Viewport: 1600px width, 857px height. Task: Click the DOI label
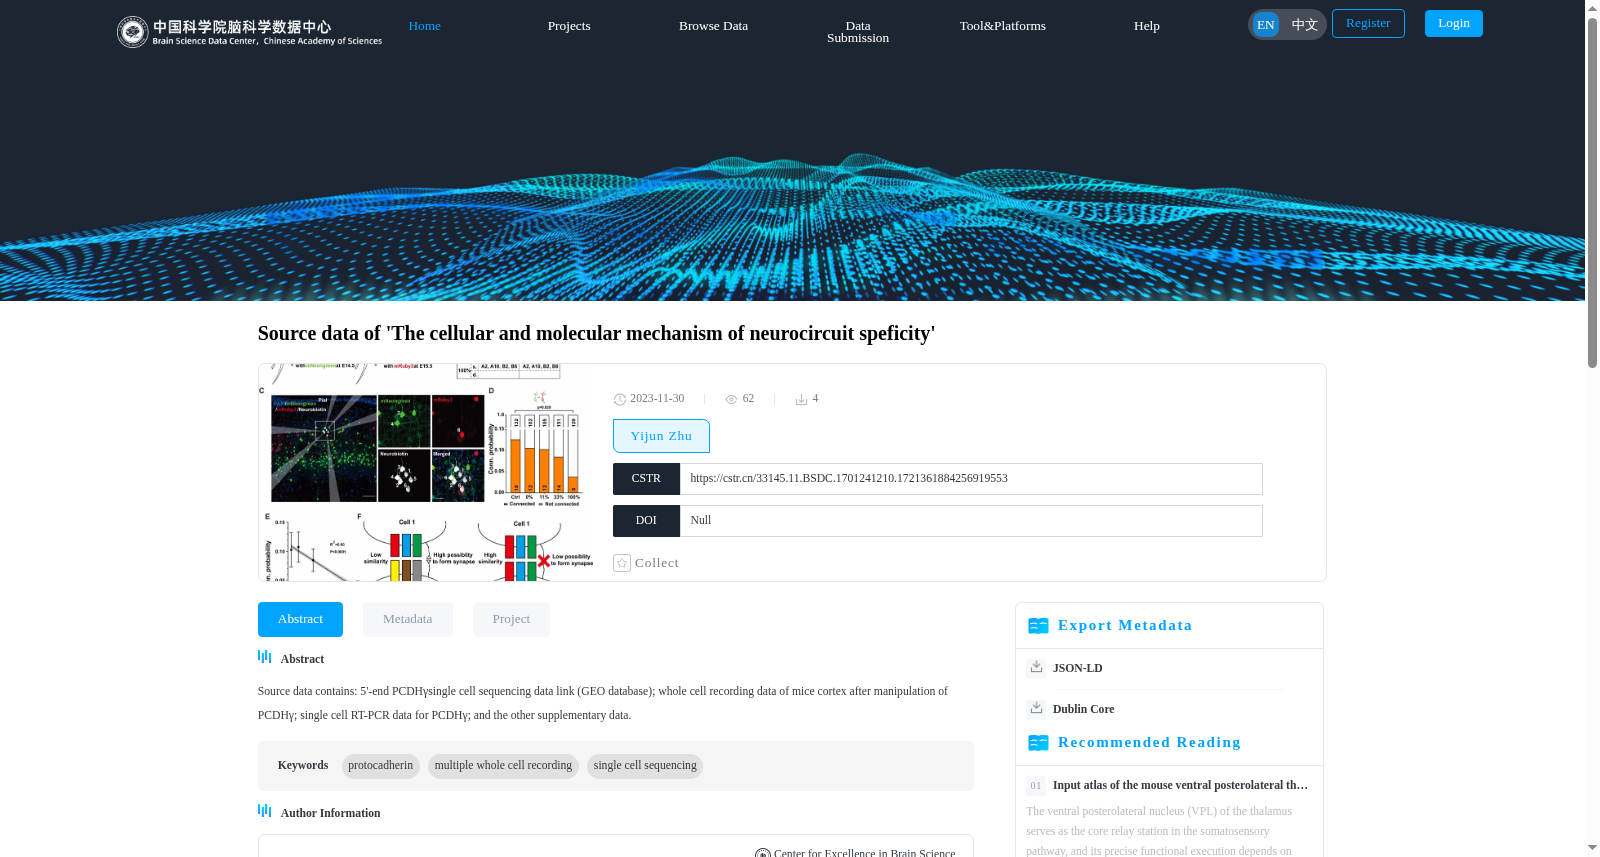pyautogui.click(x=646, y=521)
